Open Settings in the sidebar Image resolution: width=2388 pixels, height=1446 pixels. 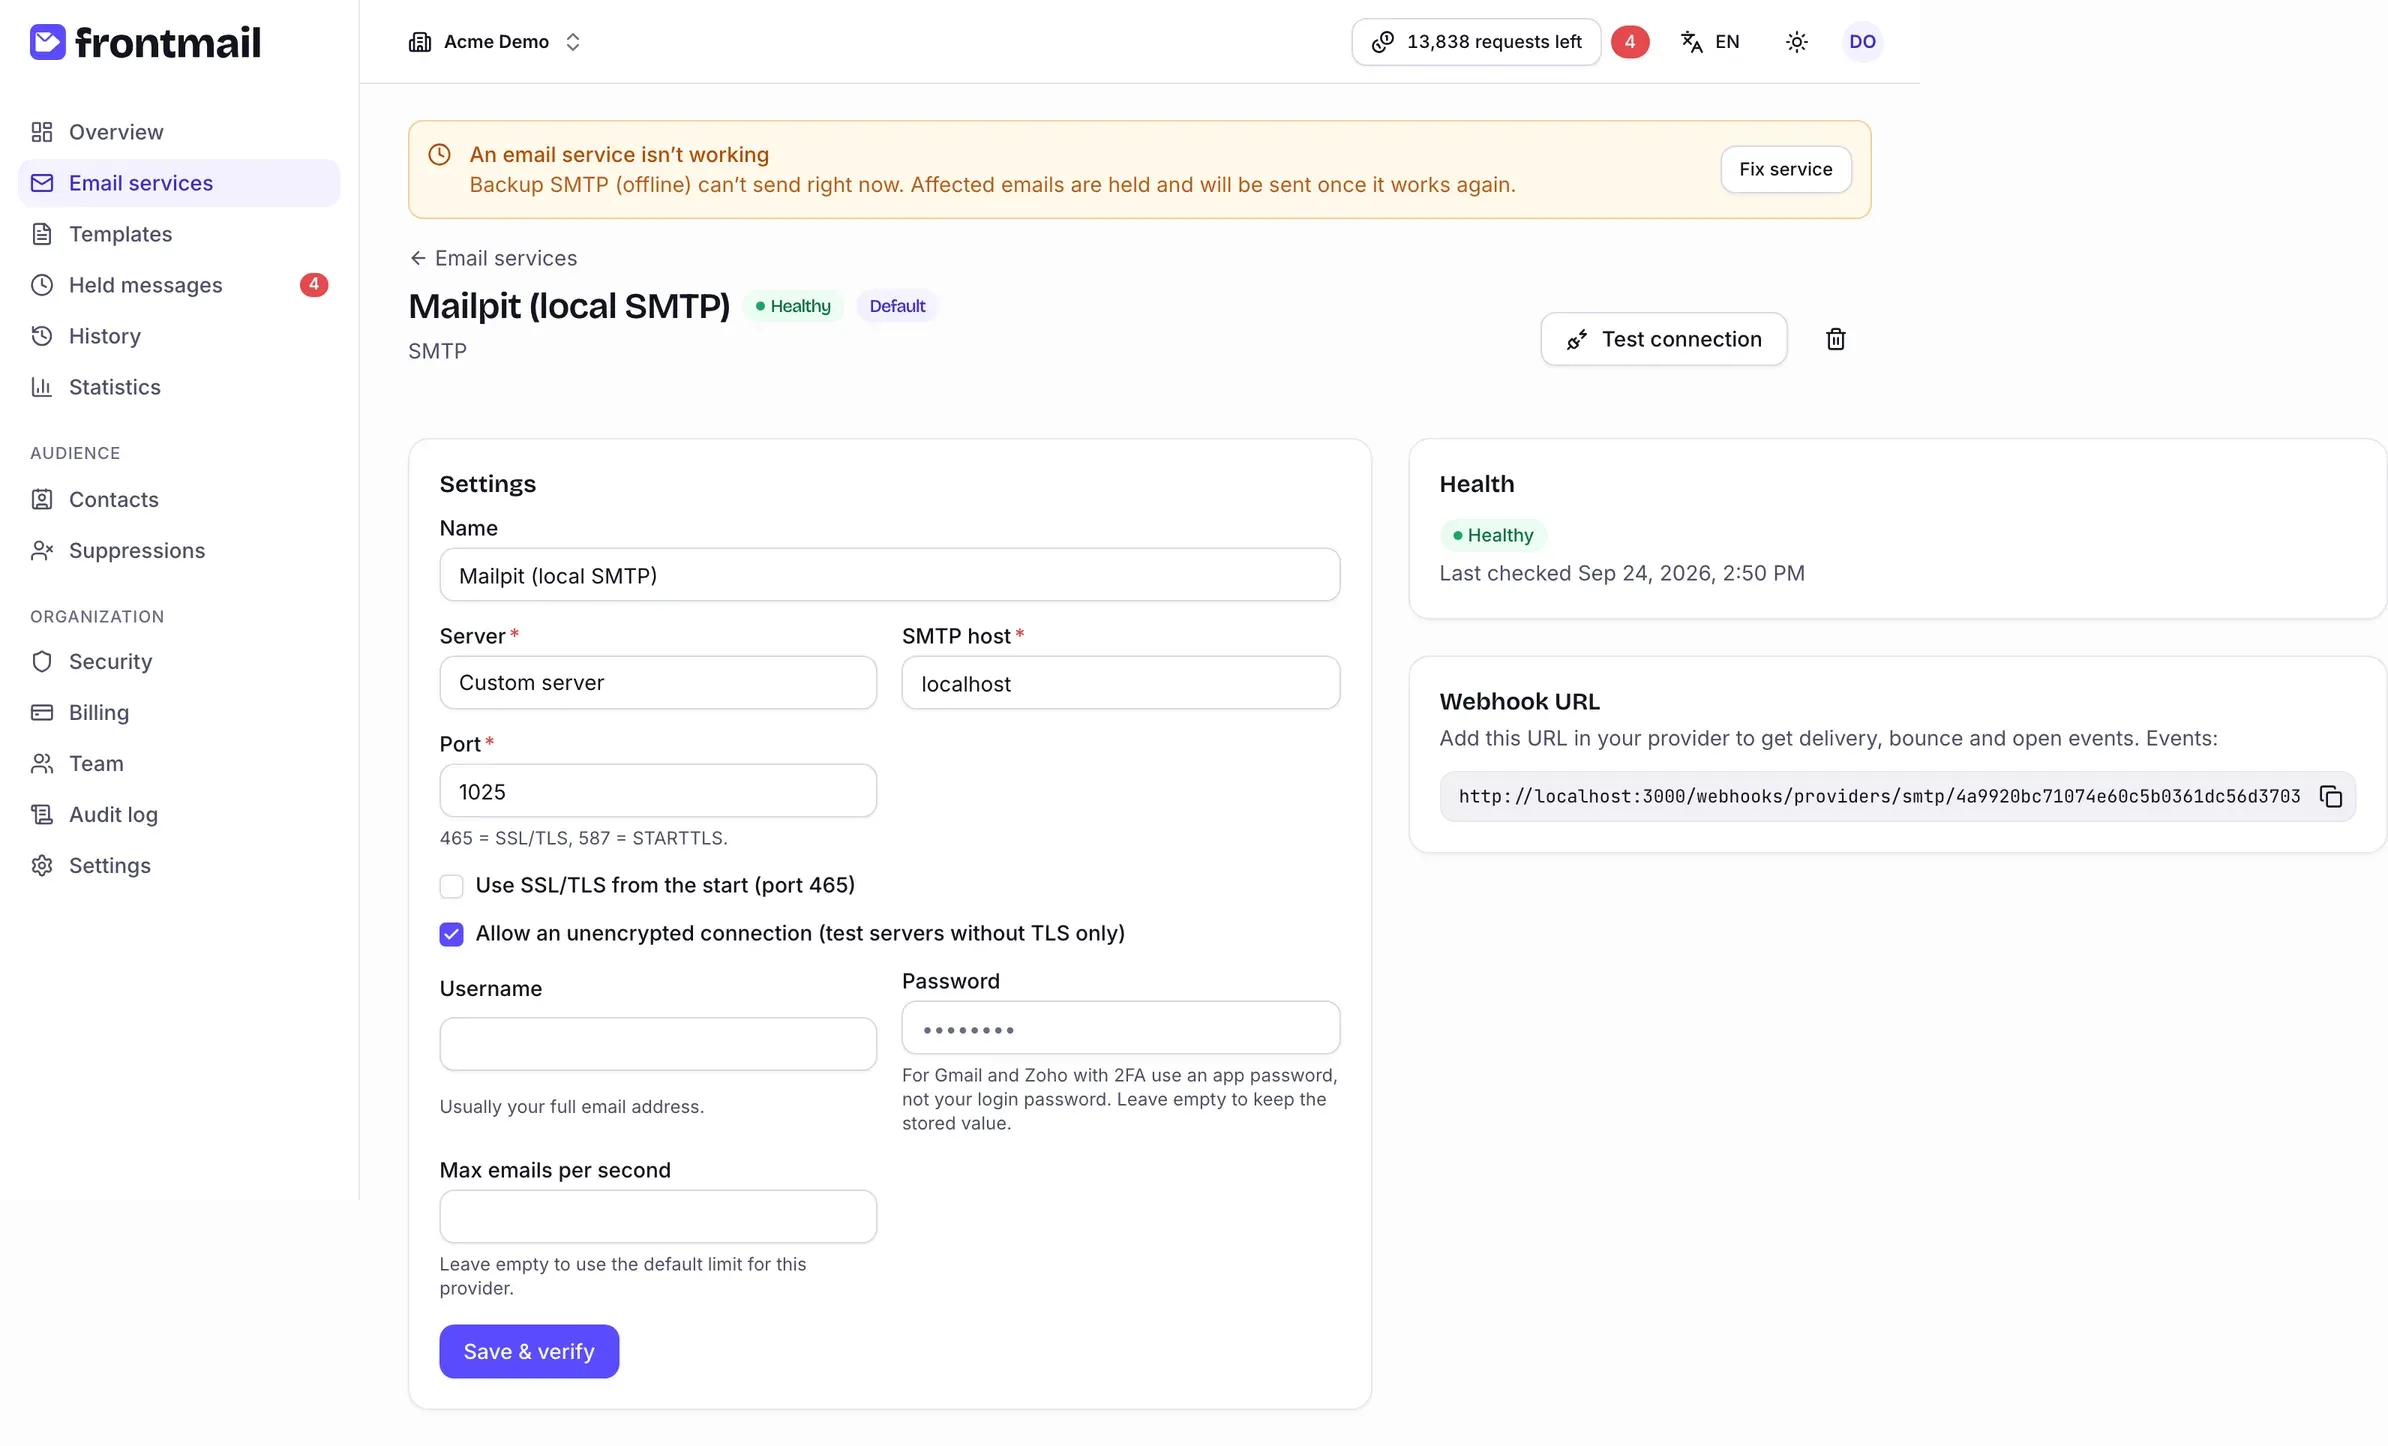(x=179, y=865)
